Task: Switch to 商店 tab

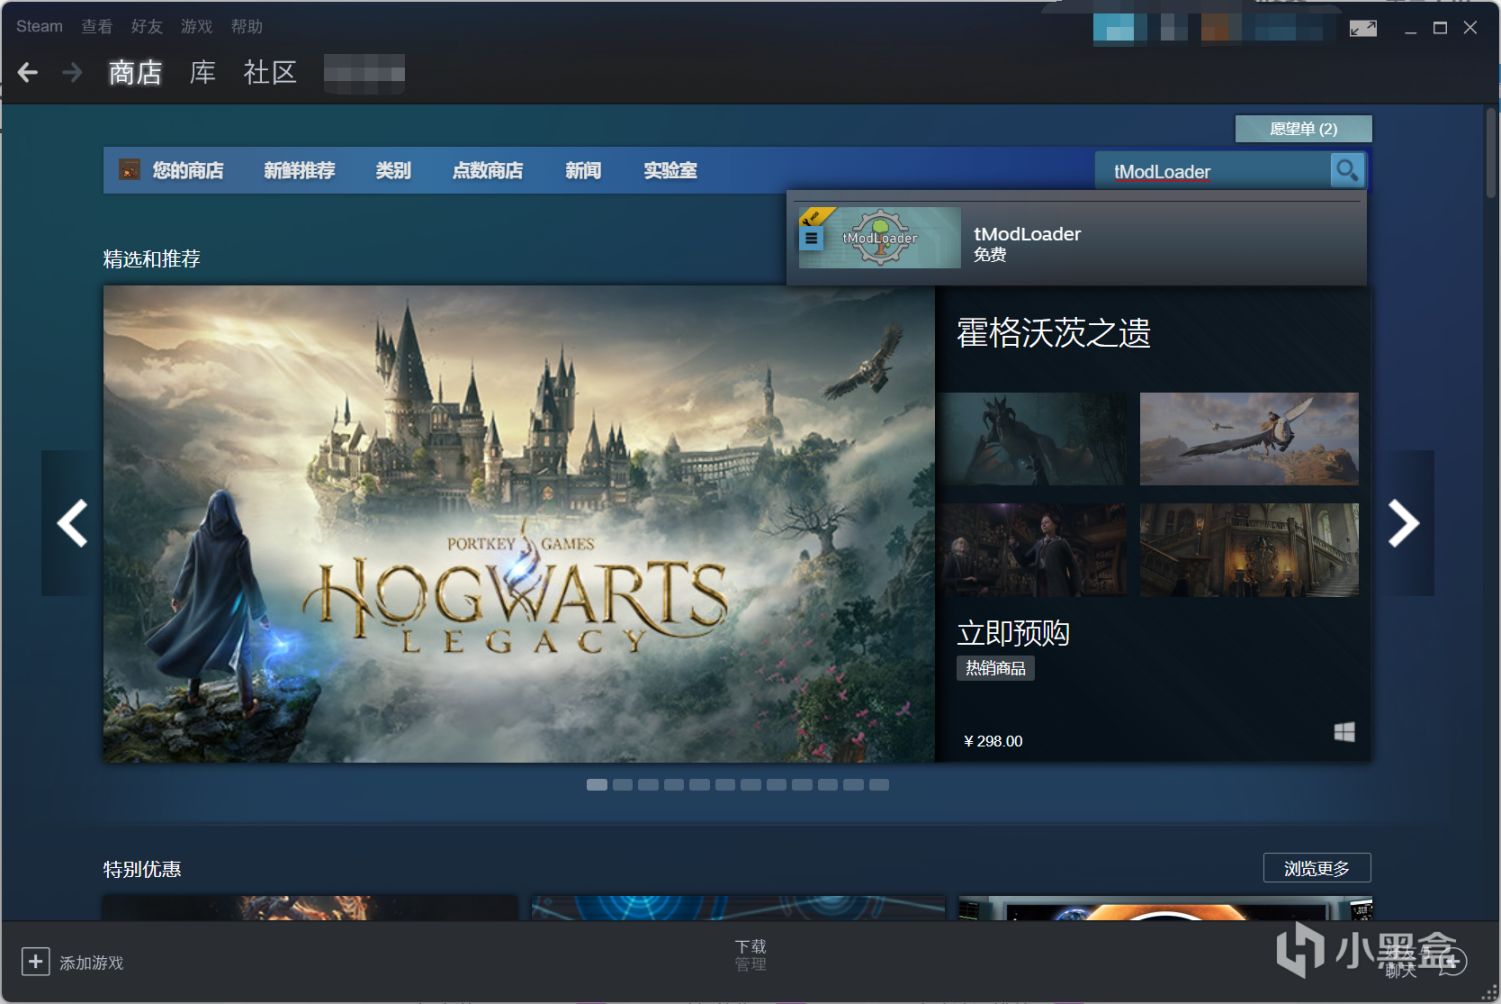Action: tap(135, 72)
